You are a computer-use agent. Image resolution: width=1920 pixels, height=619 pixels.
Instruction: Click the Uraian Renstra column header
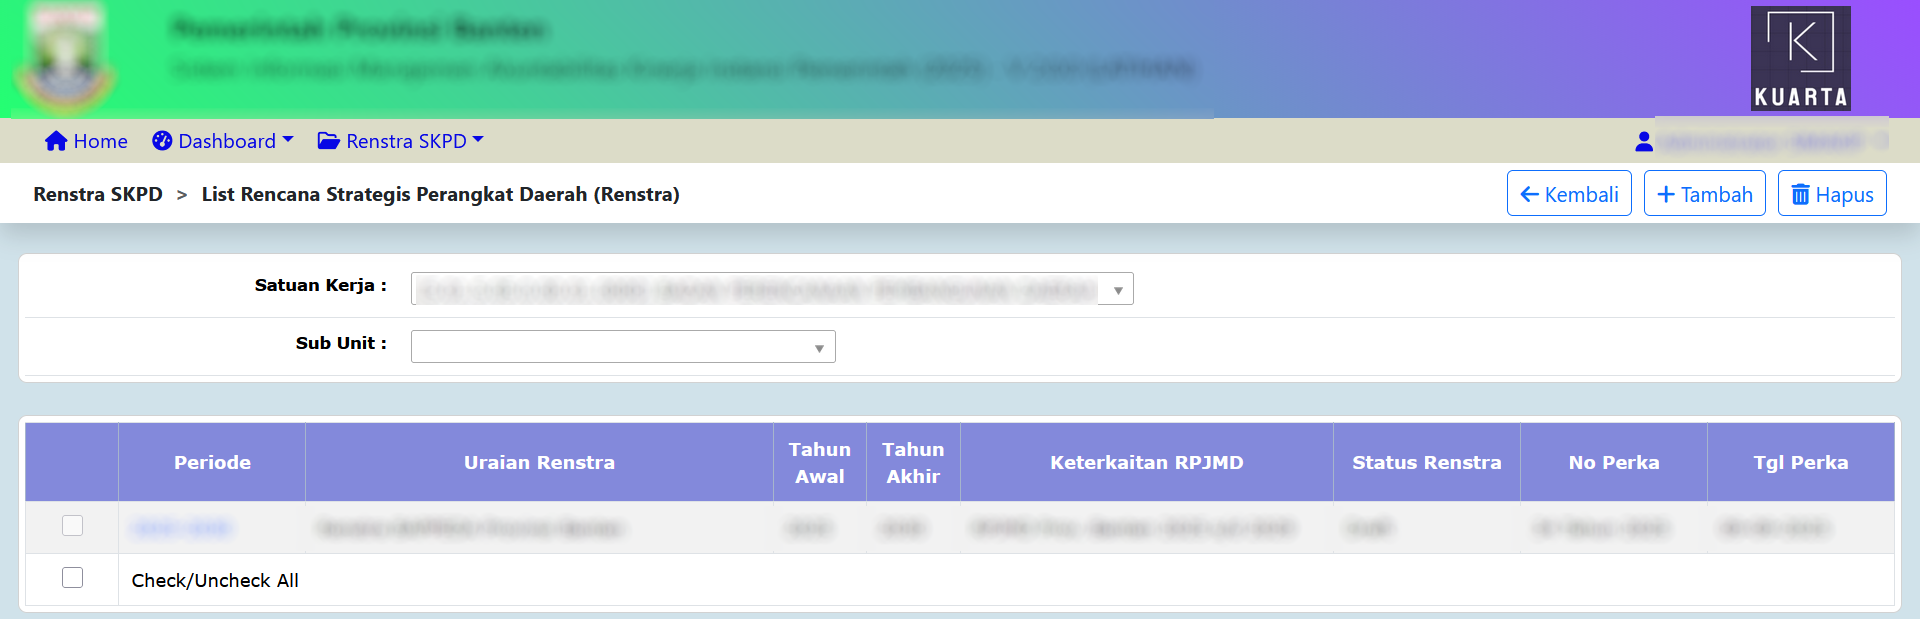(x=539, y=462)
